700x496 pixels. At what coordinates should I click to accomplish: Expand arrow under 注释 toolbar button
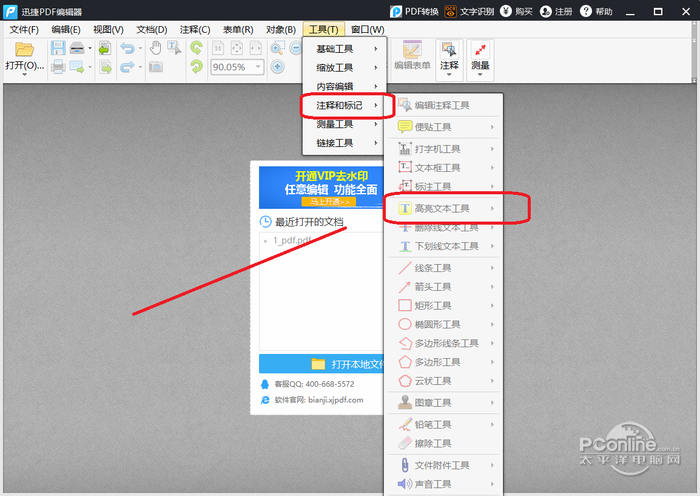(x=449, y=75)
